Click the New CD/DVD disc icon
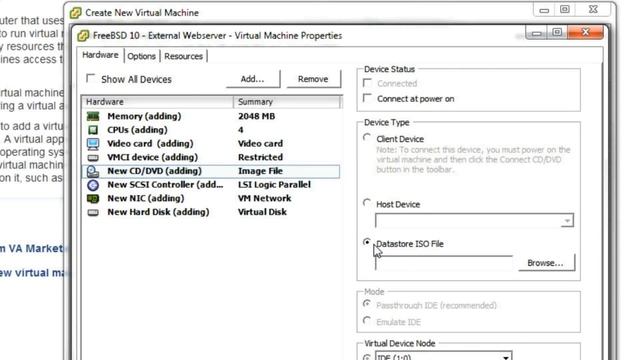This screenshot has width=640, height=360. [x=93, y=171]
